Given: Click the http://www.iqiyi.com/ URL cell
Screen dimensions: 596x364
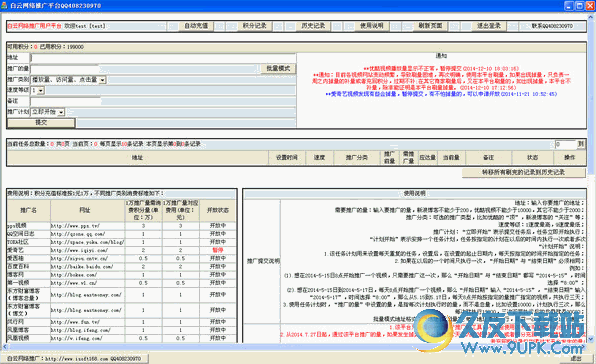Looking at the screenshot, I should (x=87, y=250).
